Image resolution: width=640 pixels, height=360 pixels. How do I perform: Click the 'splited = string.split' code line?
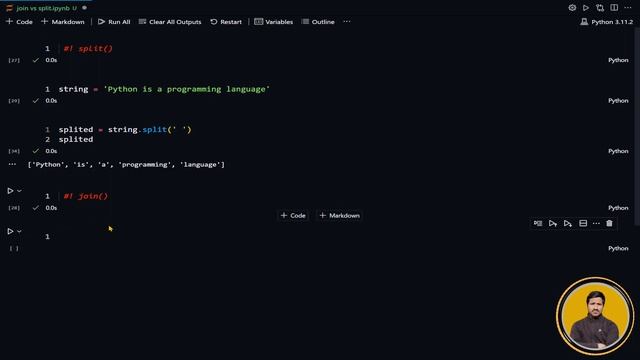125,129
